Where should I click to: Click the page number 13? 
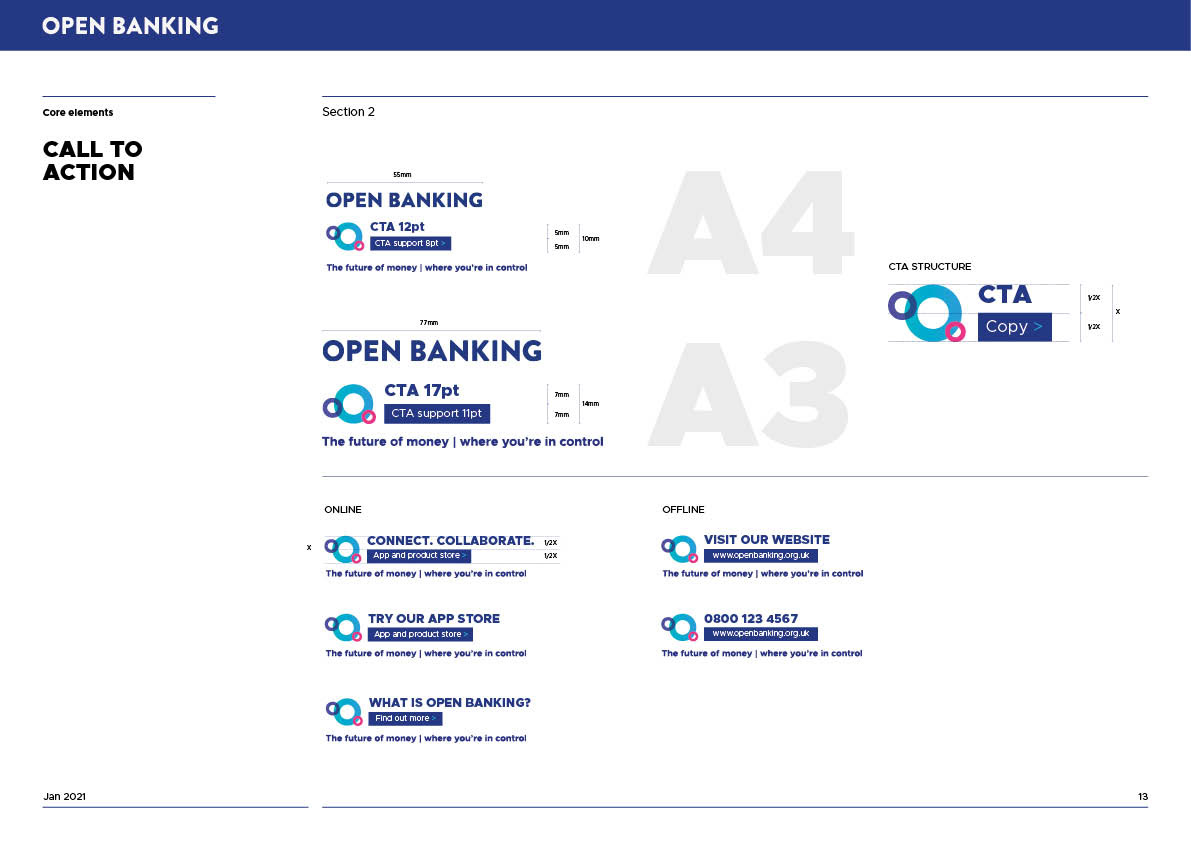pyautogui.click(x=1142, y=796)
